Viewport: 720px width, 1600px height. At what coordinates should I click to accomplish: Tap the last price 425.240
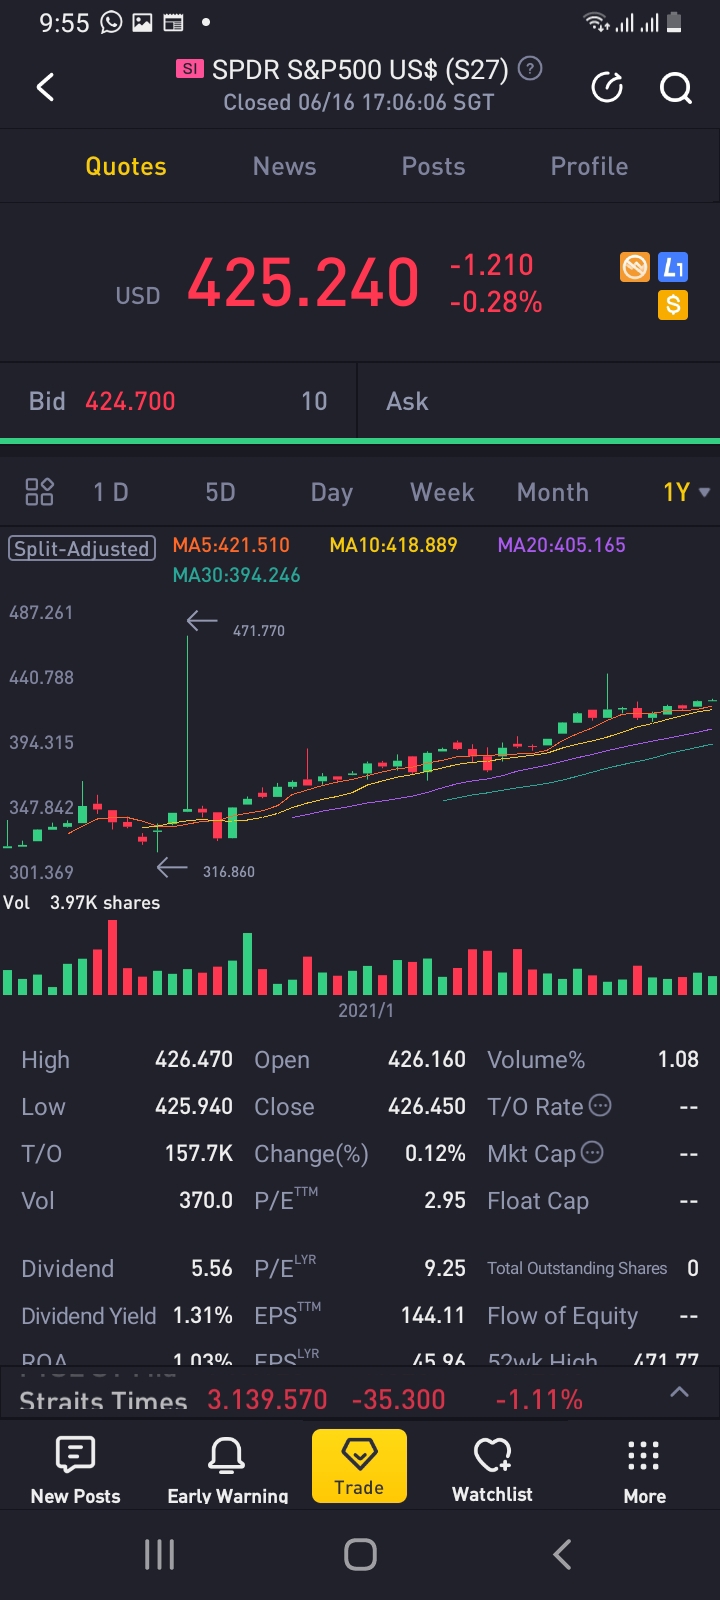tap(303, 283)
